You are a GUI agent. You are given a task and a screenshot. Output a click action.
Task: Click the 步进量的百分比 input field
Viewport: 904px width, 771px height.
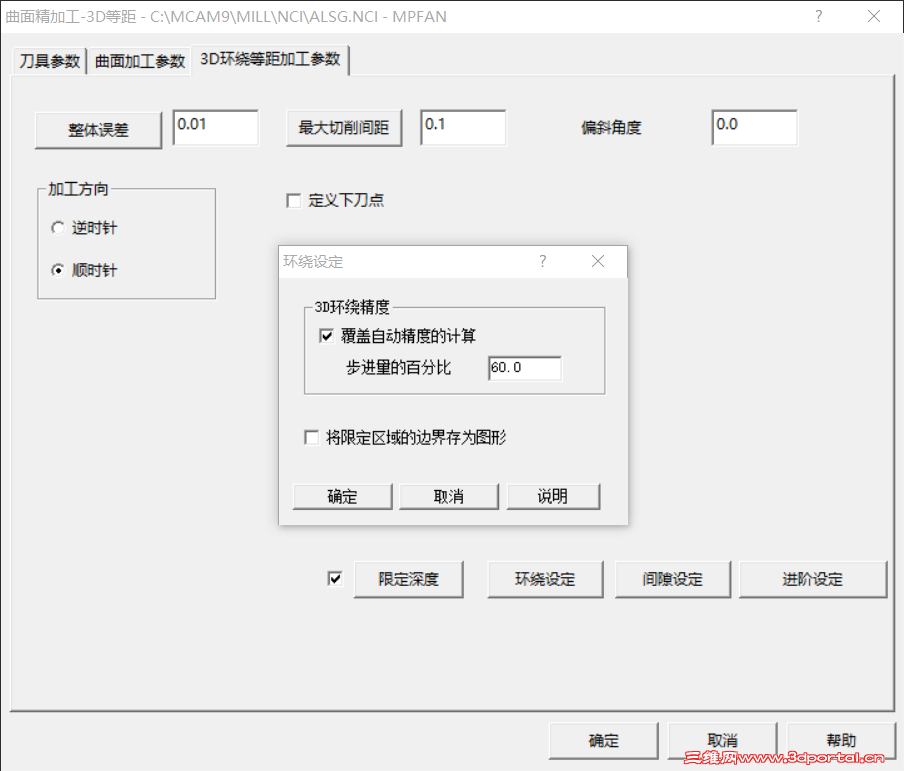525,368
